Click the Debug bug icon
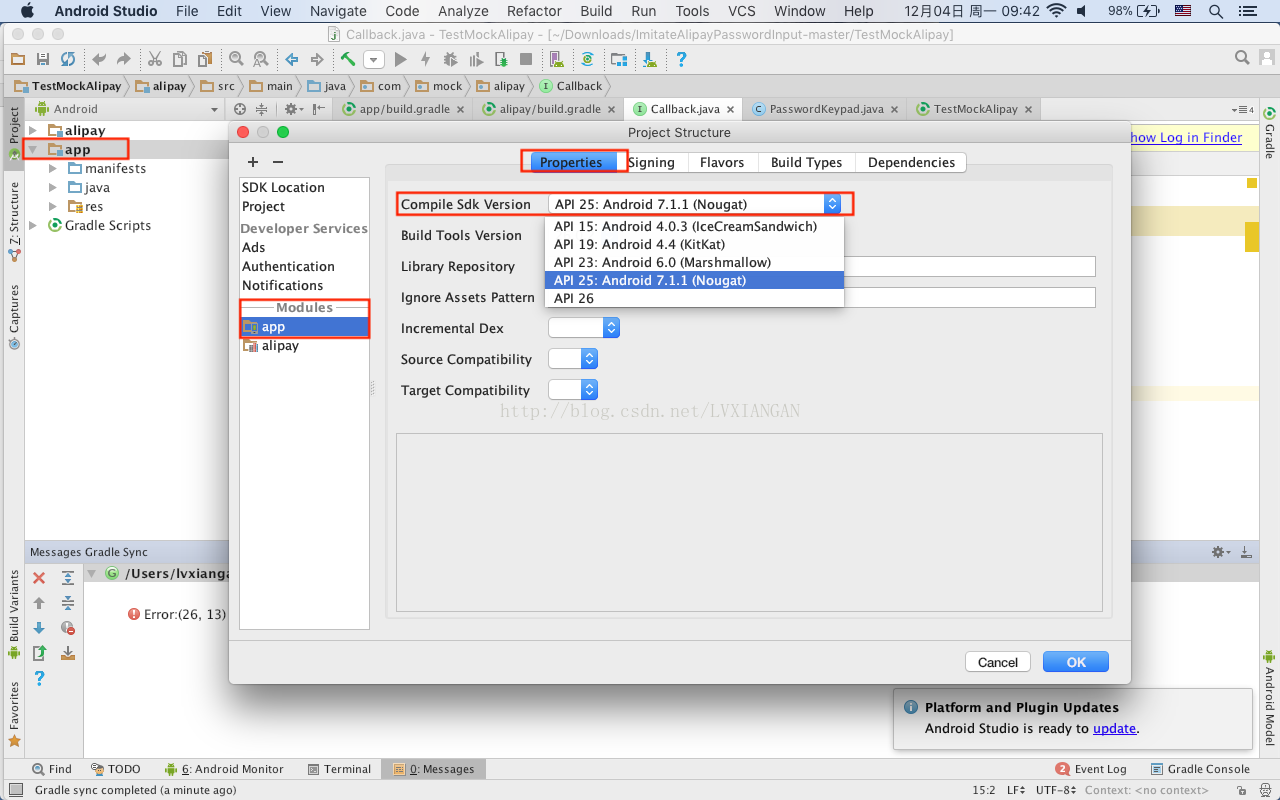Image resolution: width=1280 pixels, height=800 pixels. pos(450,59)
